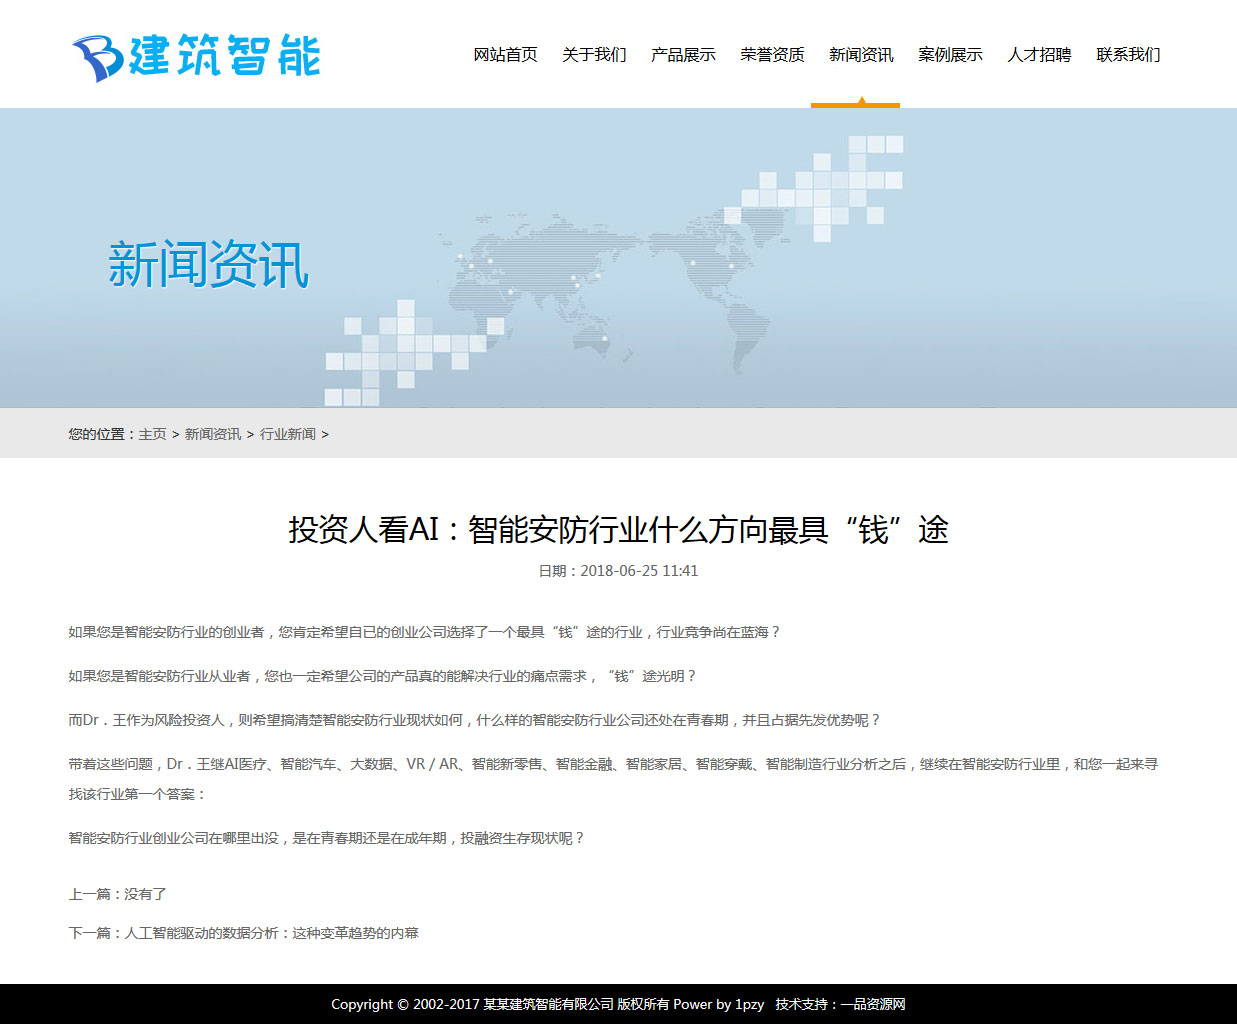Image resolution: width=1237 pixels, height=1024 pixels.
Task: Select 荣誉资质 in the navigation bar
Action: (772, 55)
